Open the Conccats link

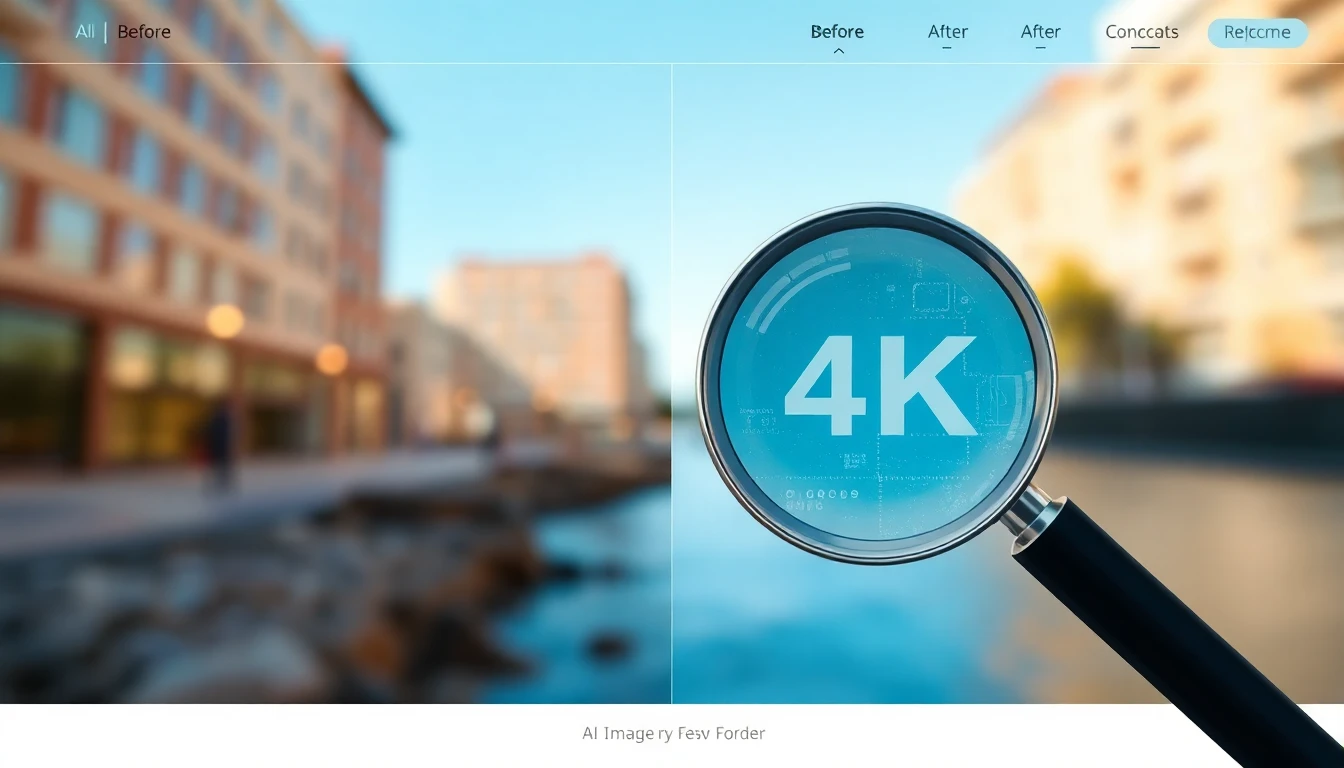(1141, 32)
